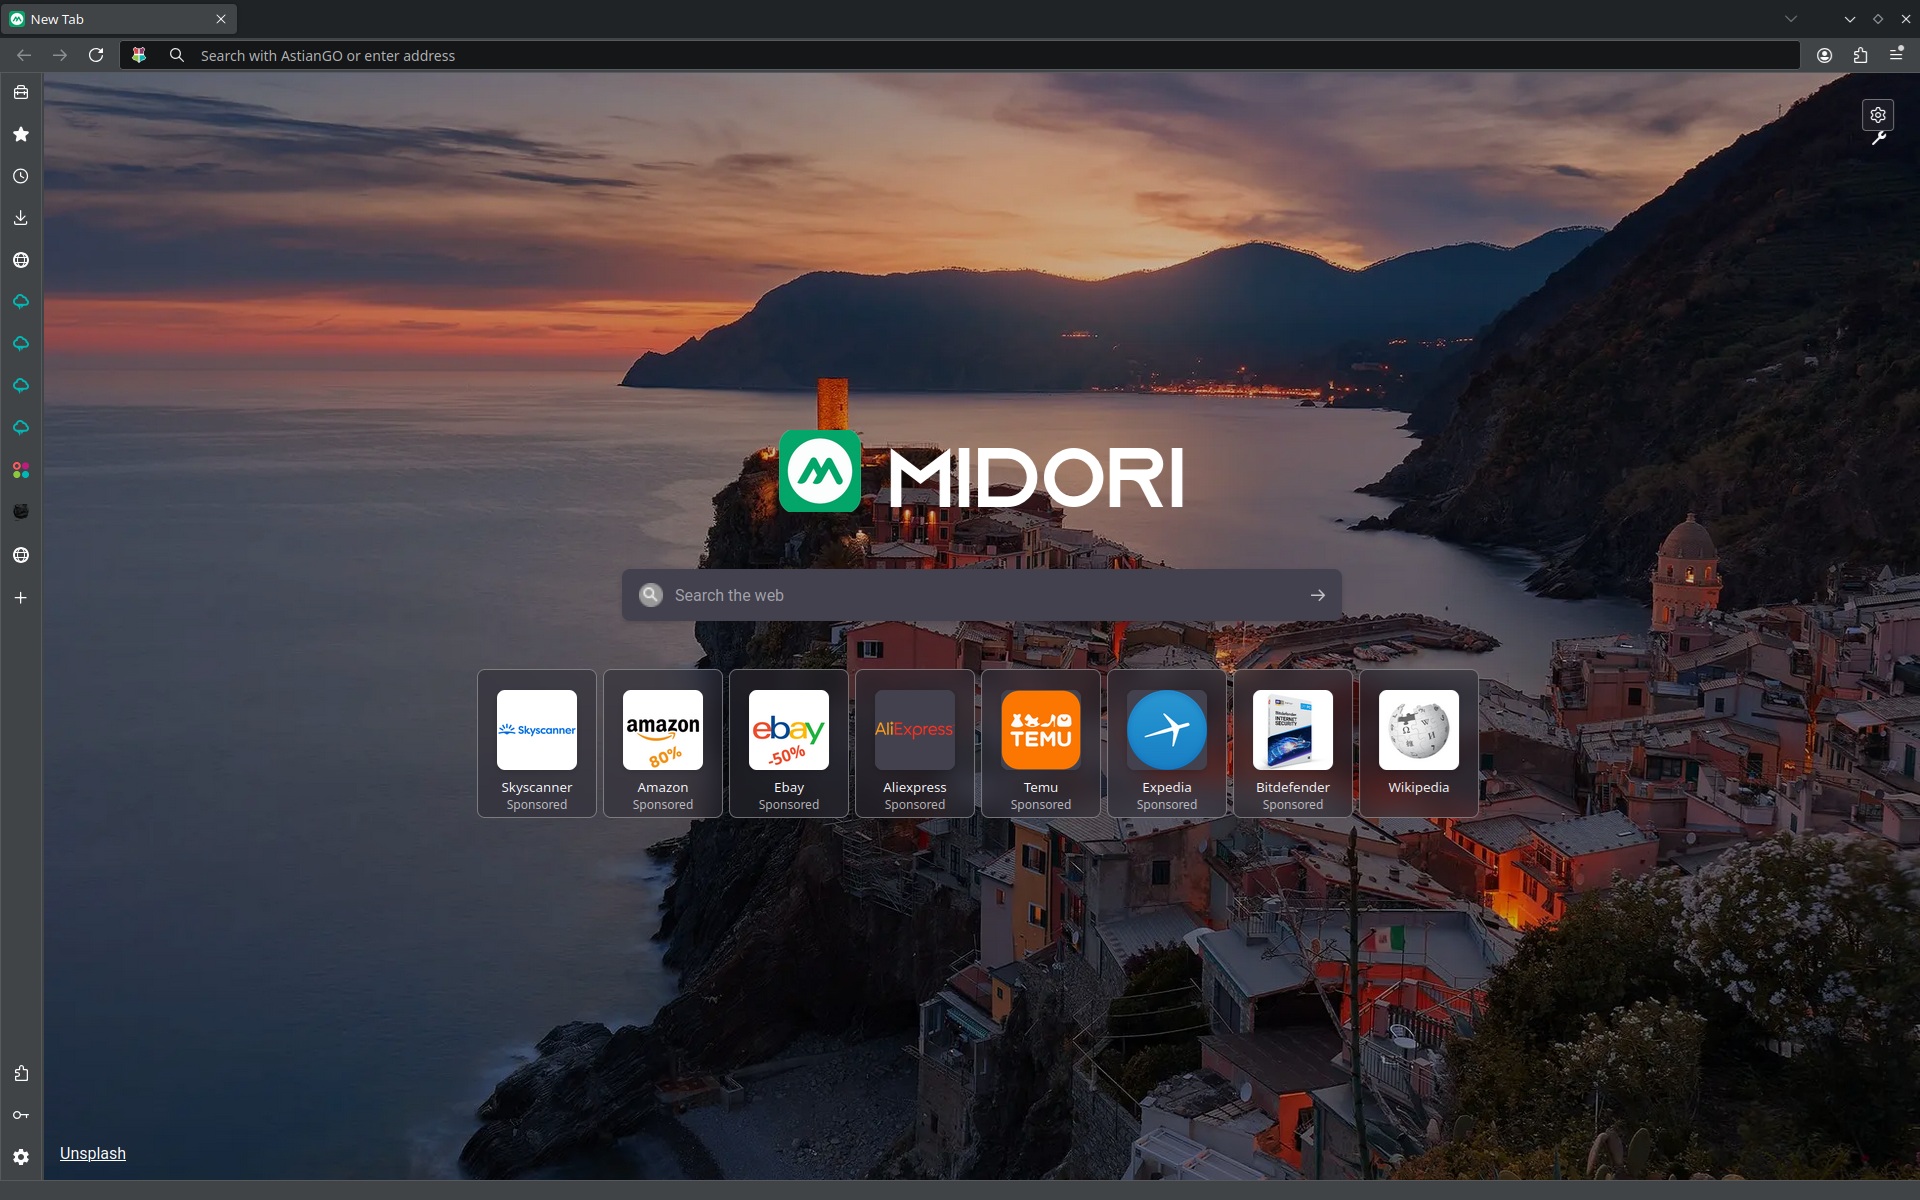The image size is (1920, 1200).
Task: Reload the current page
Action: click(x=96, y=56)
